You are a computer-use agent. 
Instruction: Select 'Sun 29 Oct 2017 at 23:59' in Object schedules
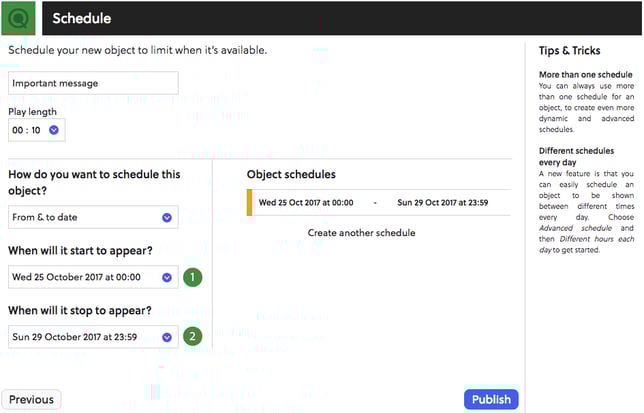pyautogui.click(x=442, y=202)
